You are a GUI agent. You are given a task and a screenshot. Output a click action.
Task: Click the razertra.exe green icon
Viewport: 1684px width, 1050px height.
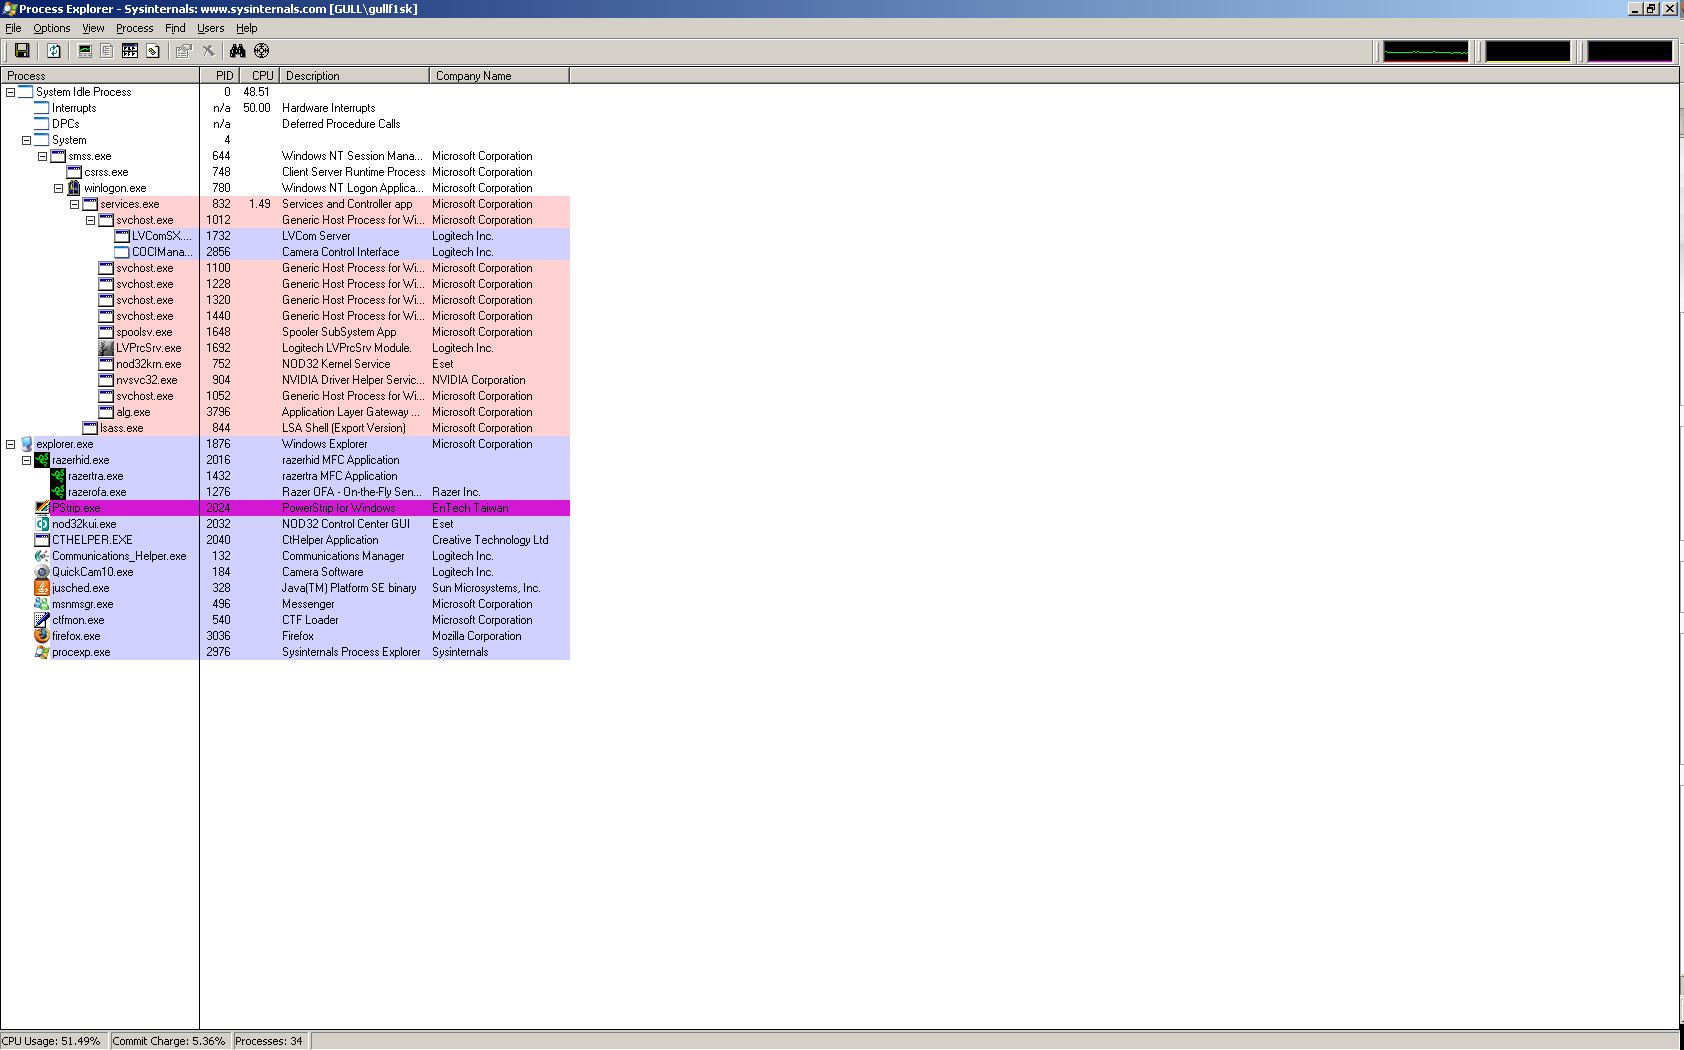click(x=58, y=476)
